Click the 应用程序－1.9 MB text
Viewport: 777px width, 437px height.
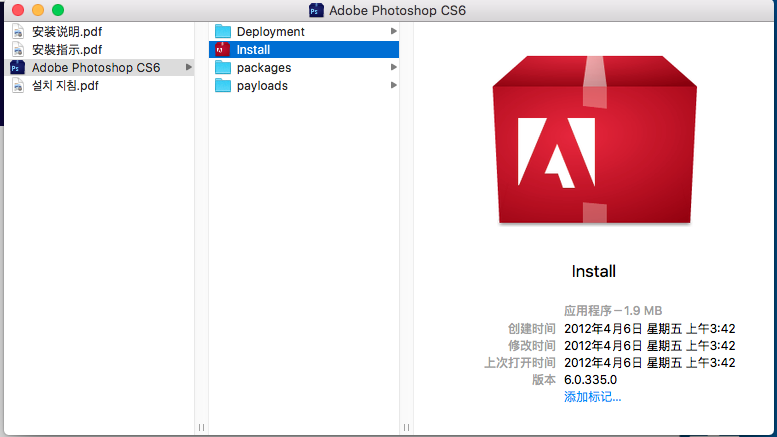click(x=613, y=311)
